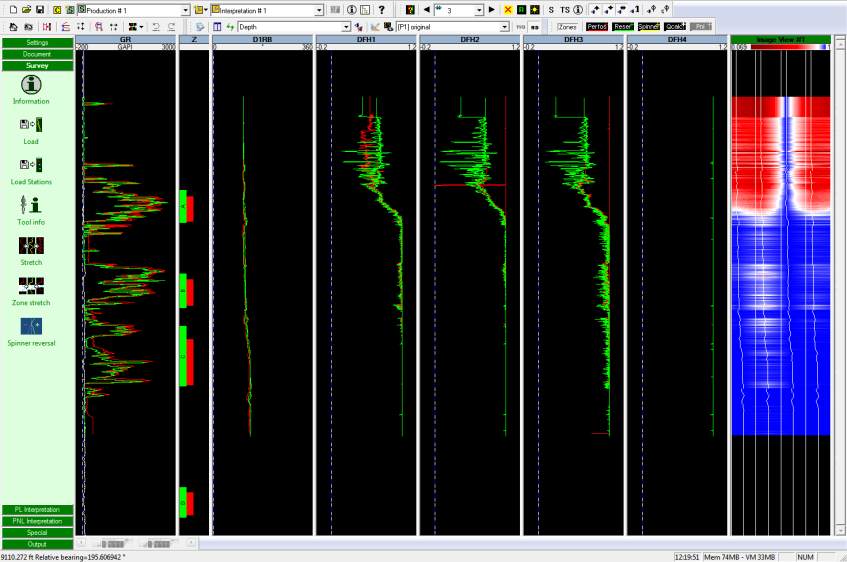
Task: Click the red-blue color scale bar in Image View
Action: (x=787, y=48)
